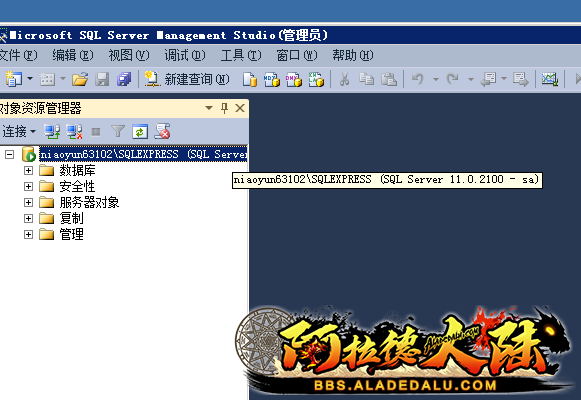Click the Open File folder icon
This screenshot has width=581, height=400.
[80, 79]
